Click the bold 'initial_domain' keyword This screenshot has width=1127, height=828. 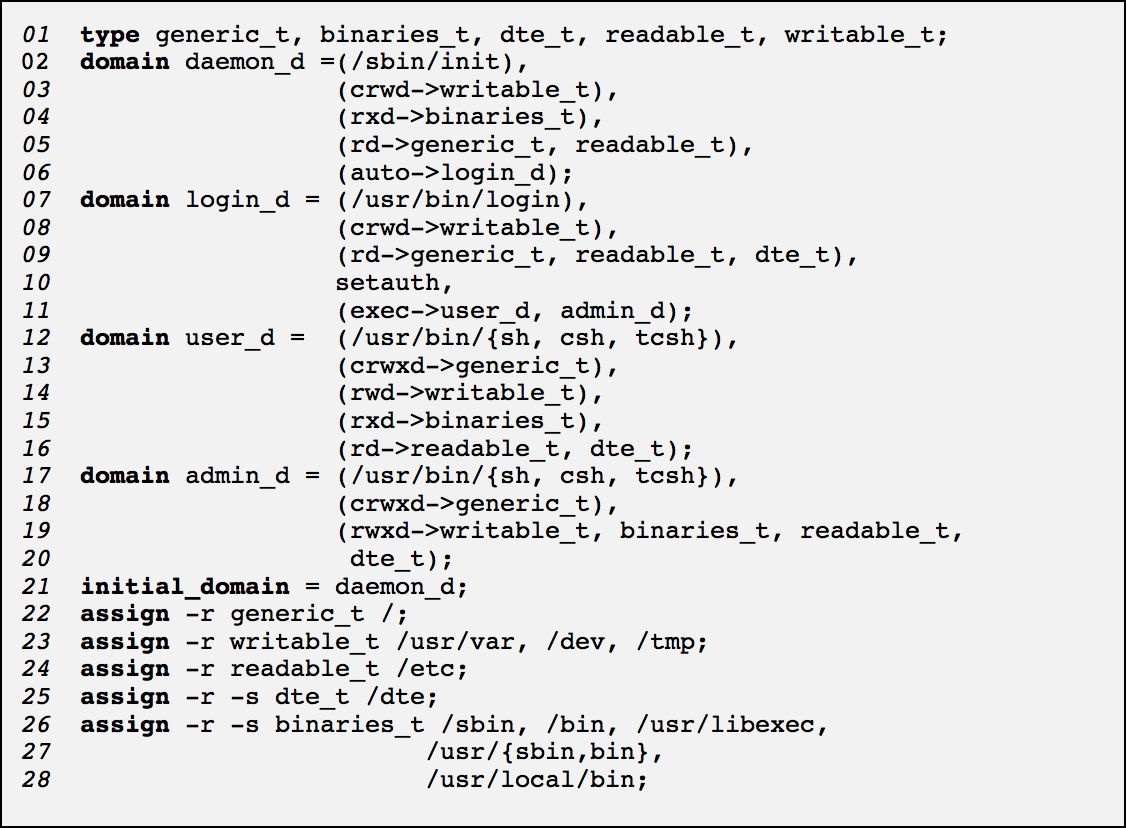[x=184, y=586]
